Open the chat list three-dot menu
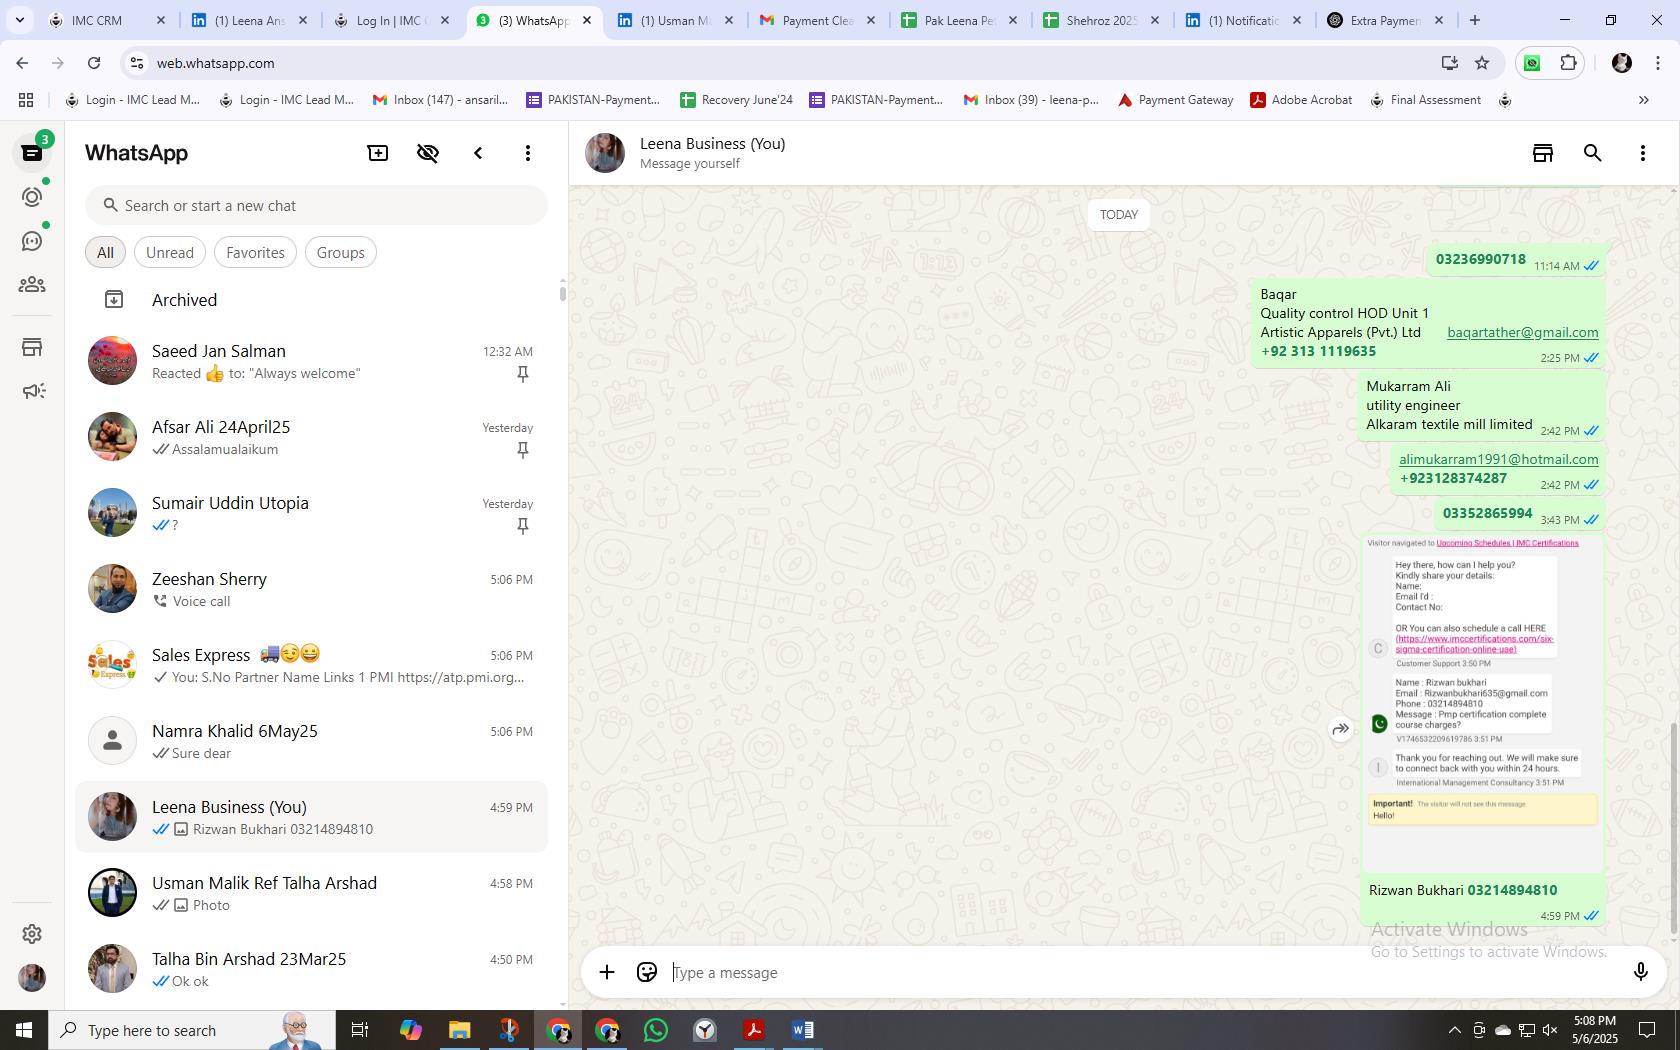 (528, 153)
